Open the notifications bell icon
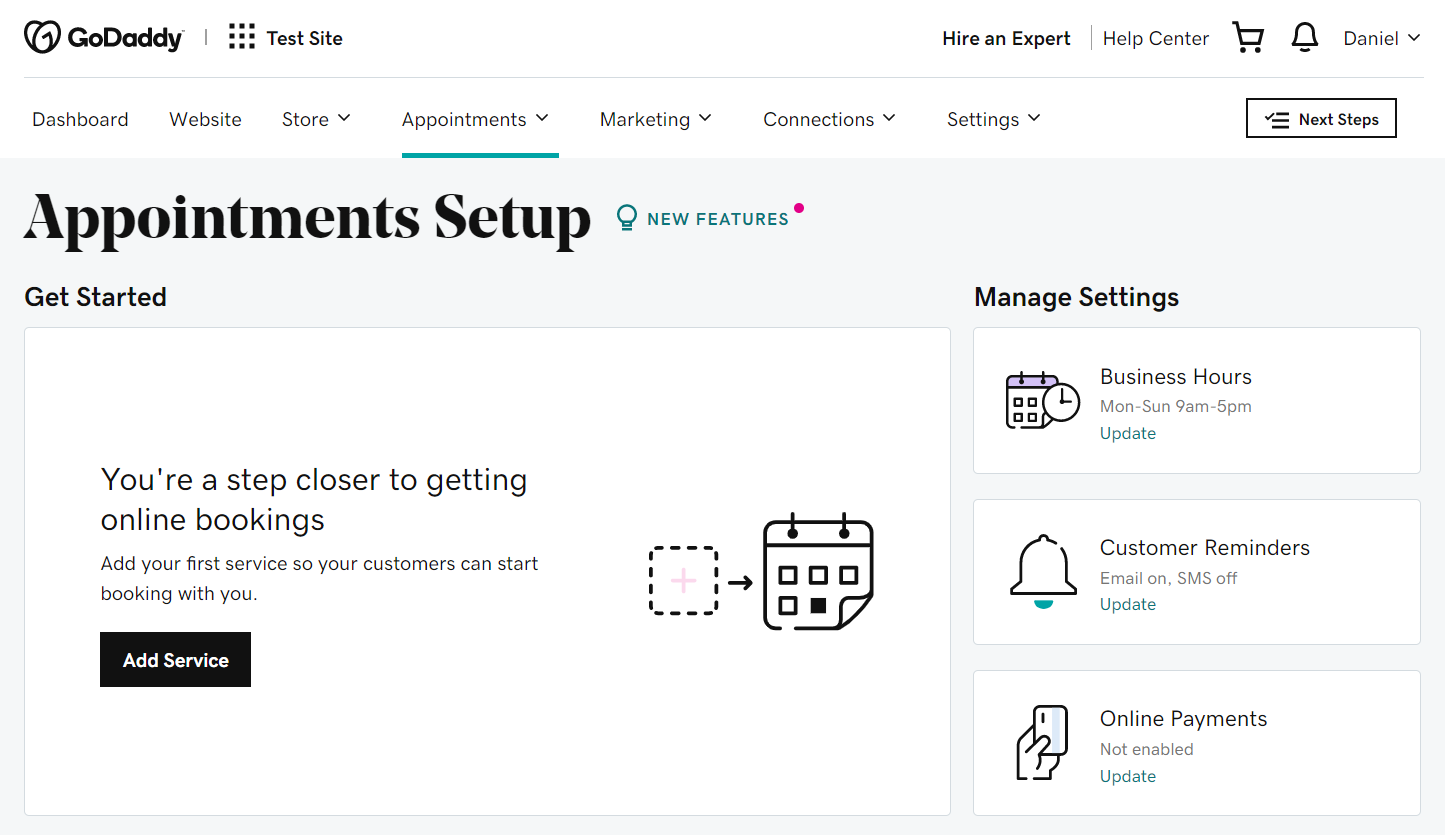The image size is (1445, 835). click(1304, 38)
